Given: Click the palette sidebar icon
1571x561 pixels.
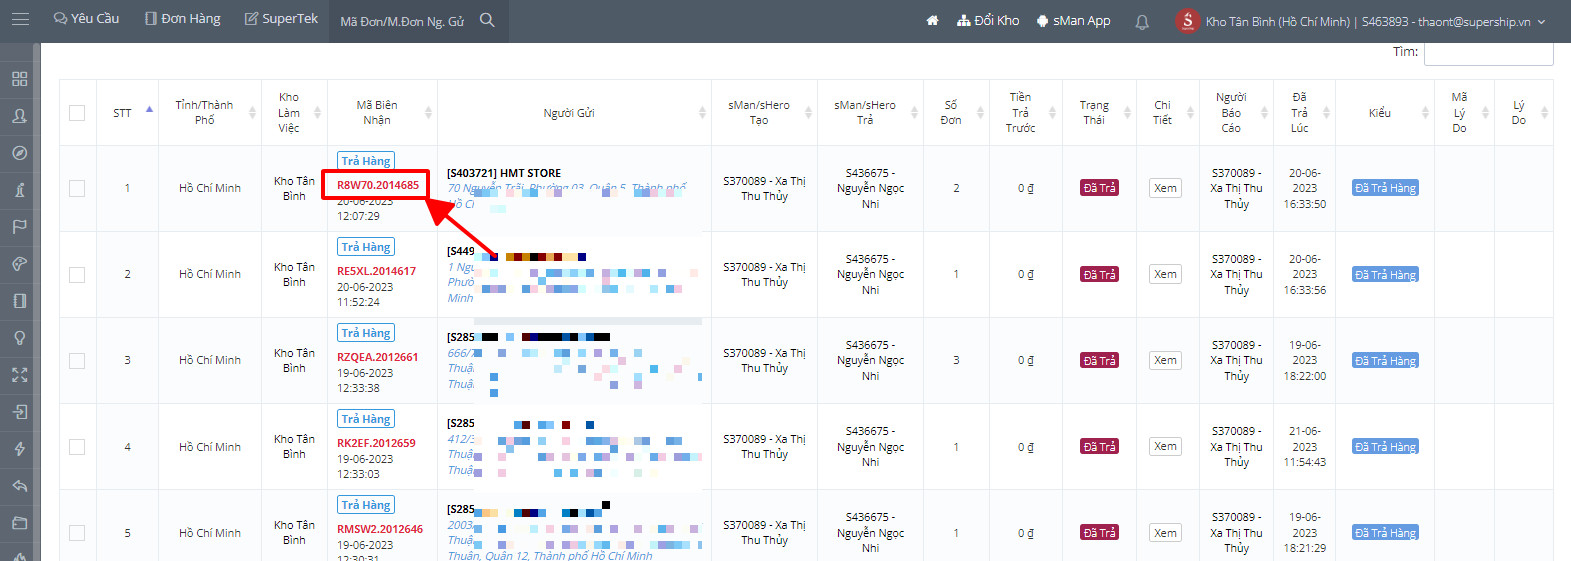Looking at the screenshot, I should pos(19,264).
